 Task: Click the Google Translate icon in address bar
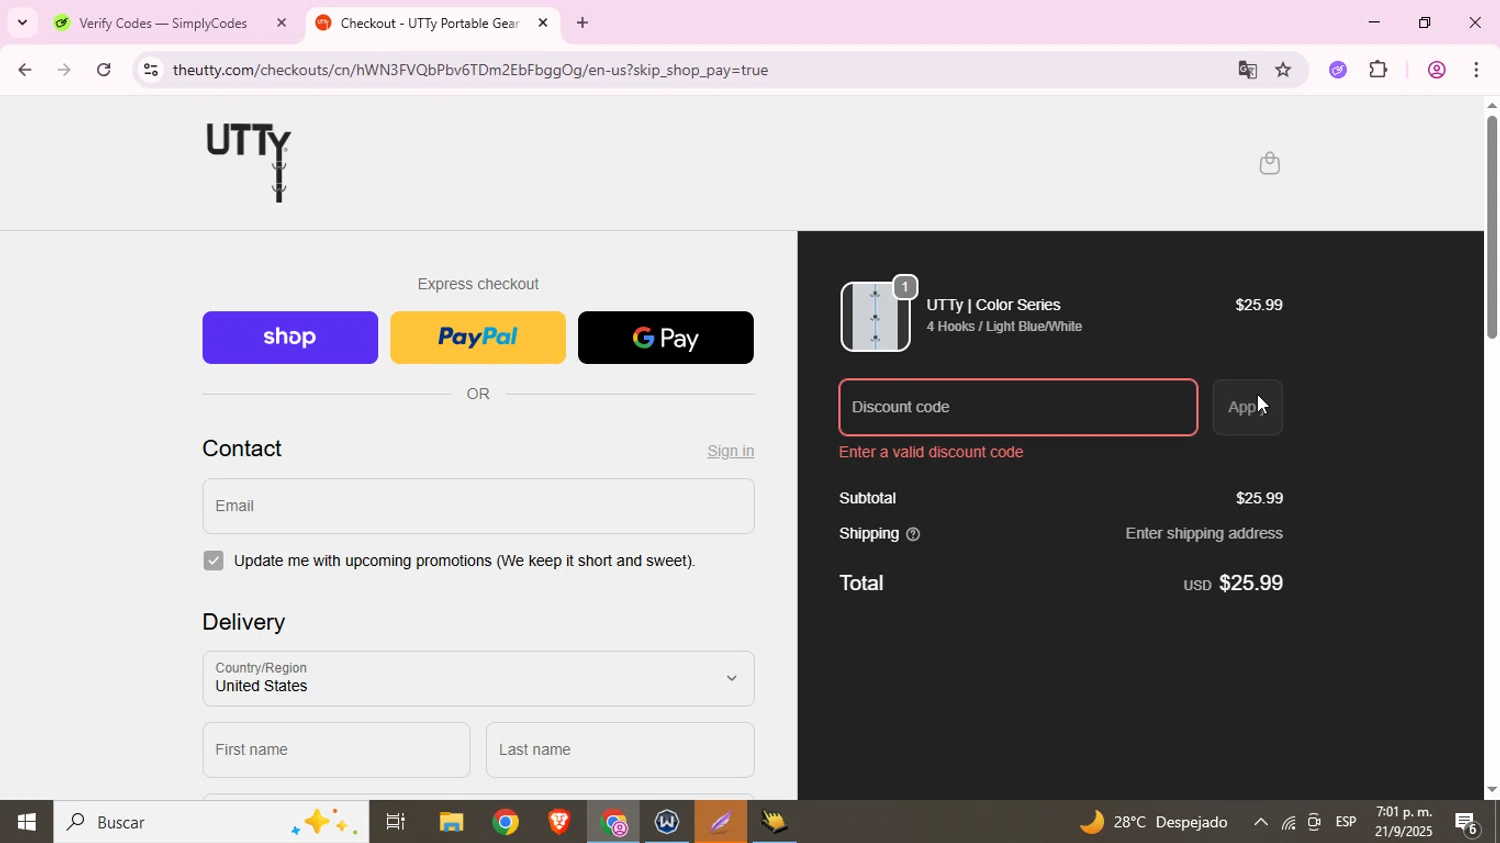[x=1247, y=70]
